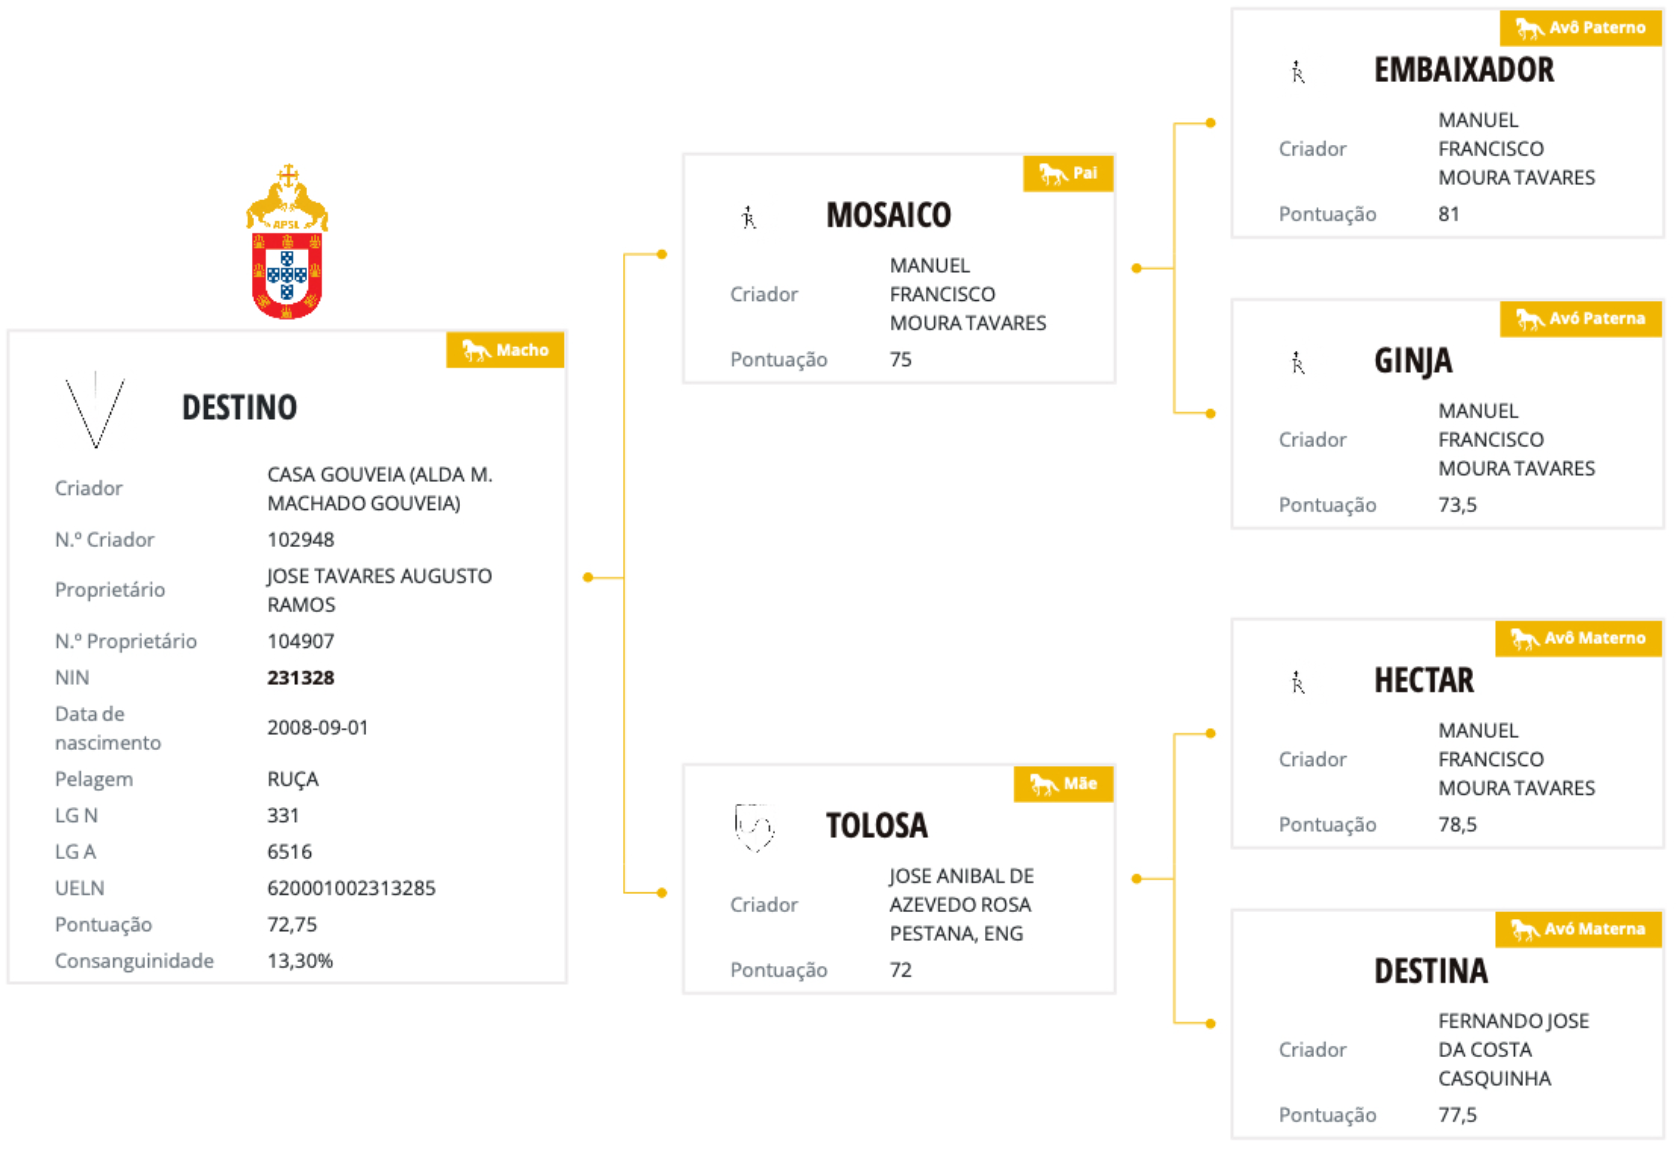The image size is (1679, 1154).
Task: Click the brand icon beside GINJA
Action: coord(1297,363)
